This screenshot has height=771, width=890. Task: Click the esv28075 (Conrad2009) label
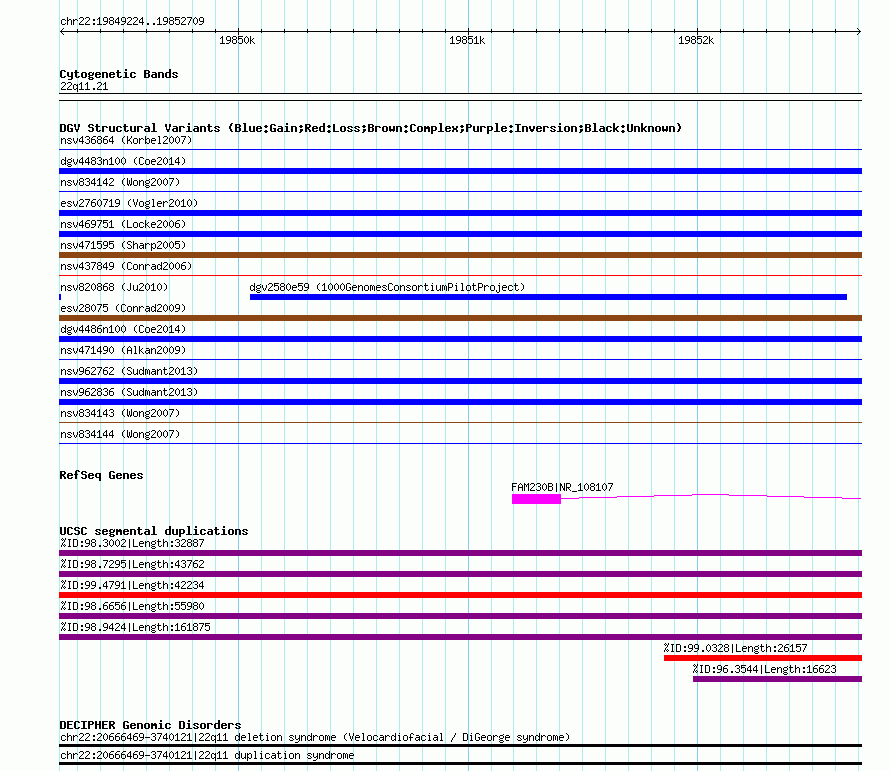(123, 308)
